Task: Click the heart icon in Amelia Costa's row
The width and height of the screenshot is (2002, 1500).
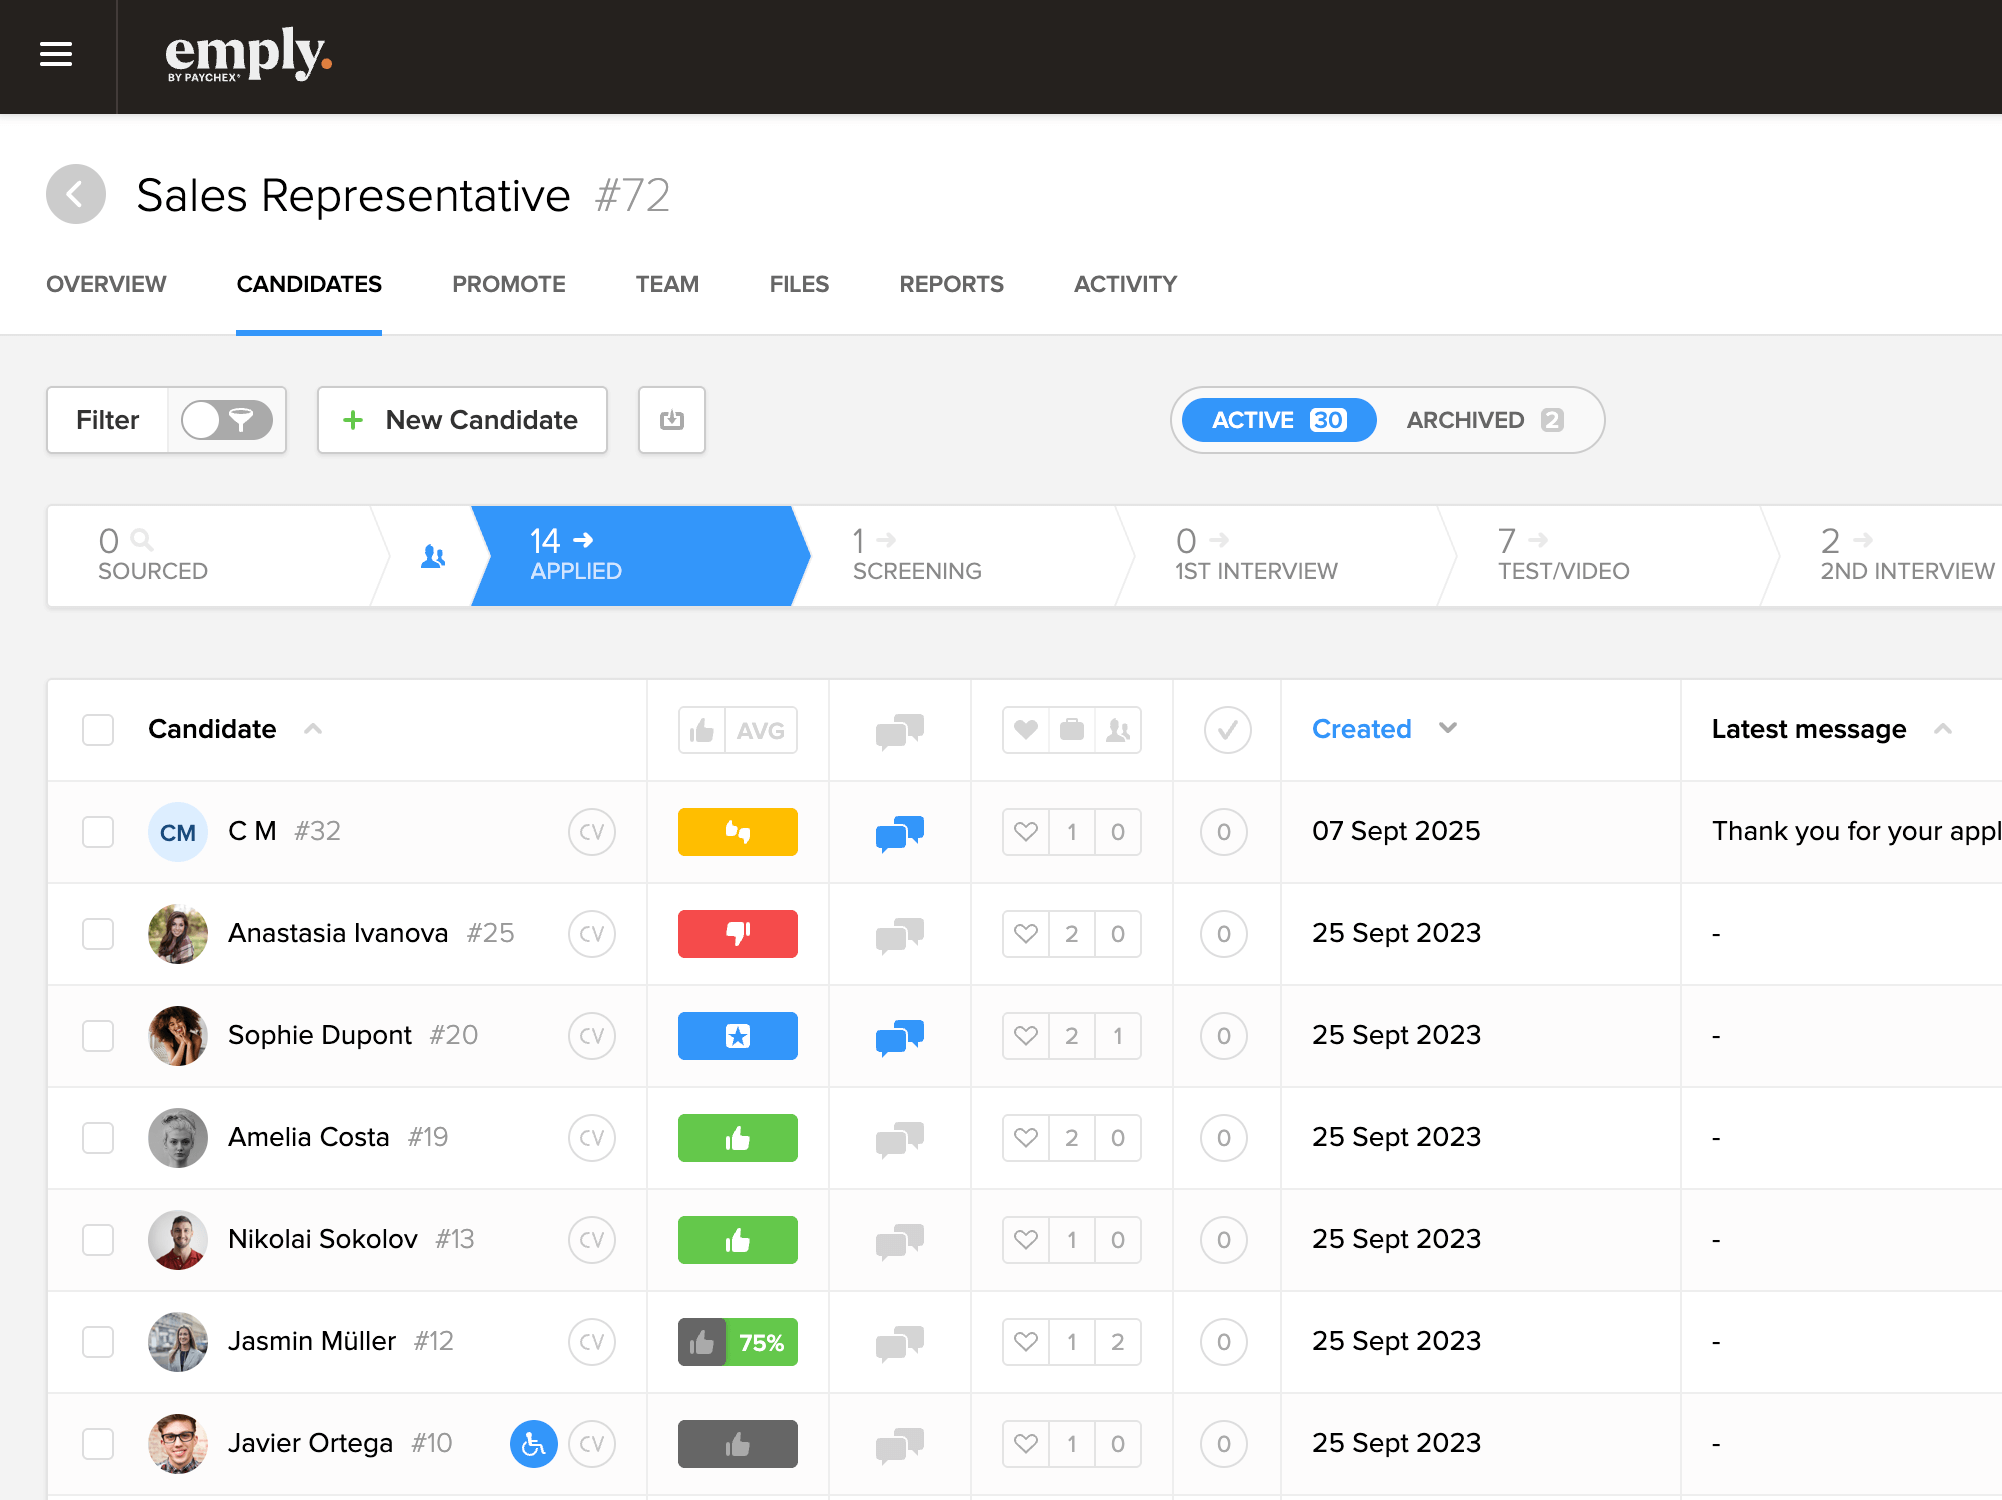Action: click(1026, 1138)
